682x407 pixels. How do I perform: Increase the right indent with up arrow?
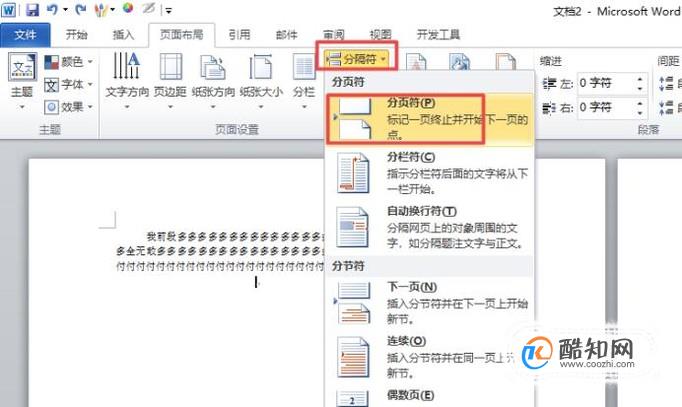(x=640, y=103)
